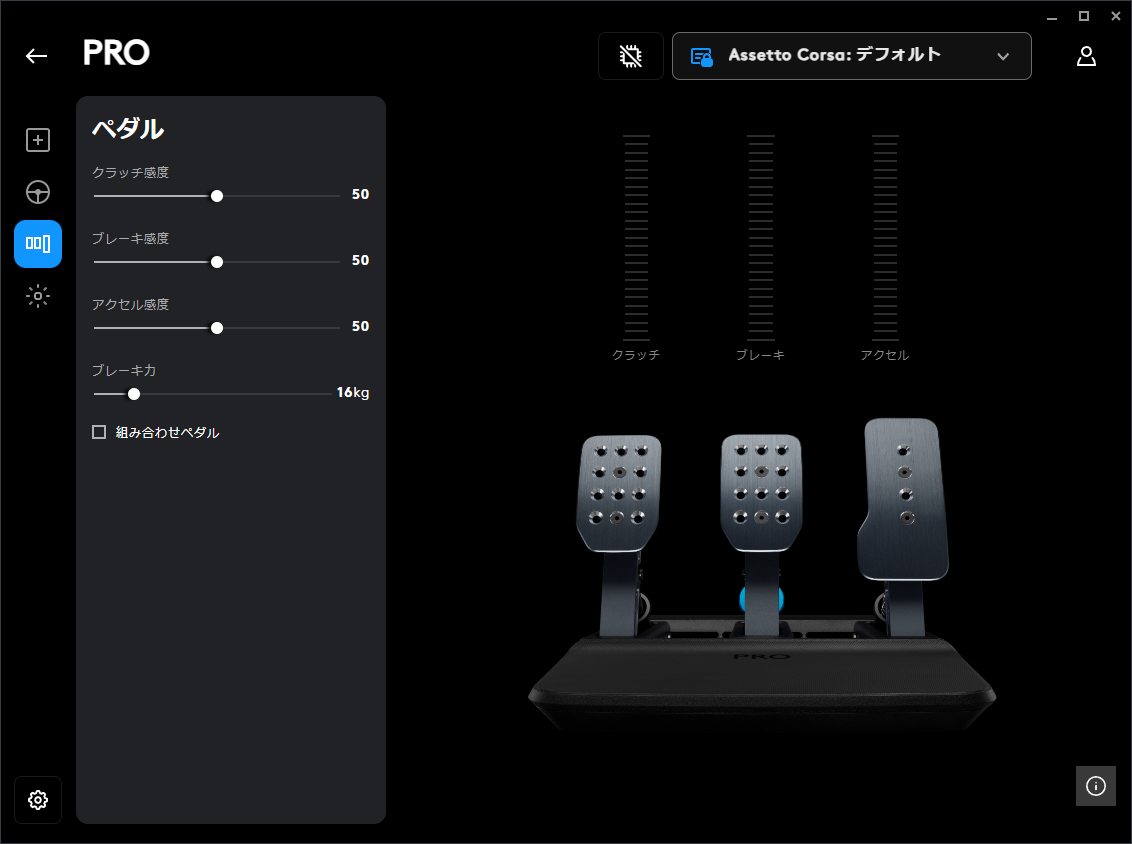Click the ペダル panel heading
The width and height of the screenshot is (1132, 844).
(x=128, y=129)
